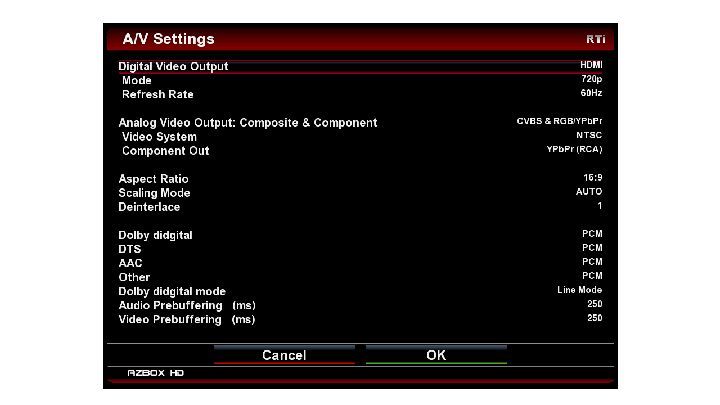Click the Cancel button
The image size is (720, 405).
click(x=284, y=355)
